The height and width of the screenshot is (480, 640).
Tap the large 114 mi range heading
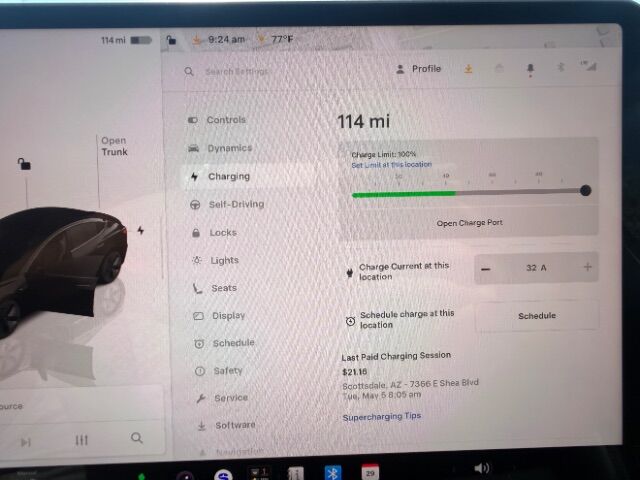363,122
